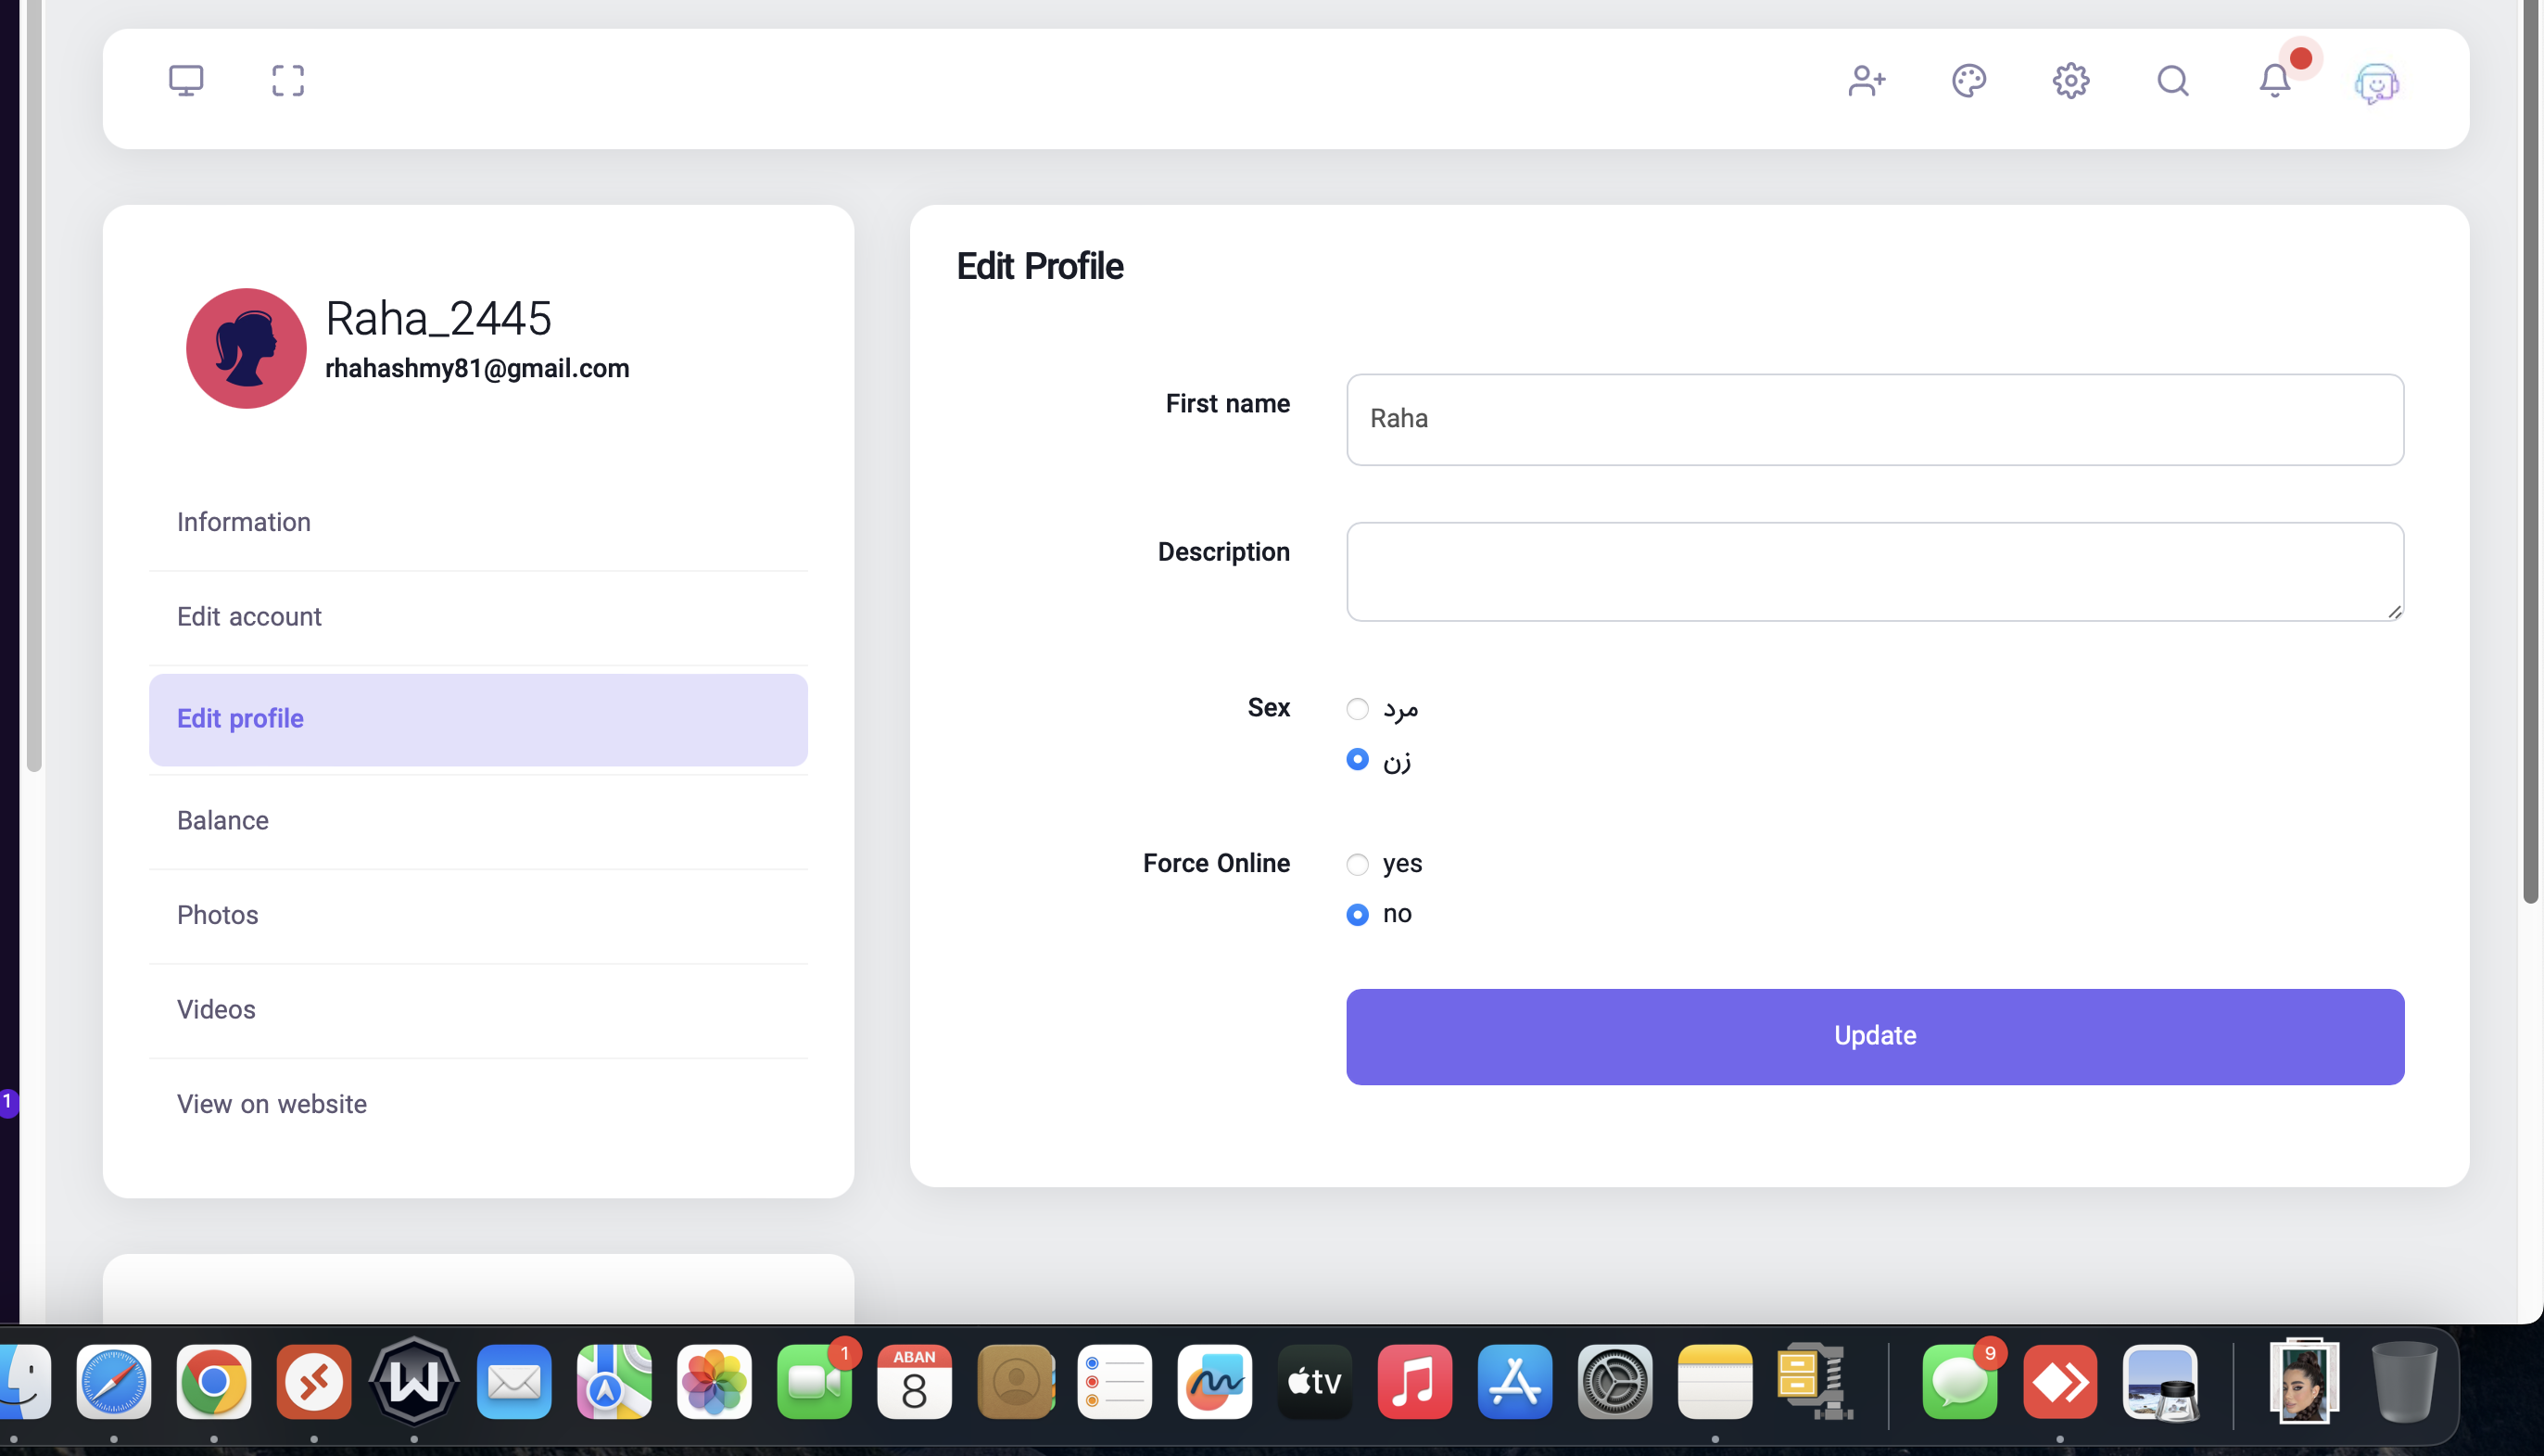Open Chrome from the dock
This screenshot has height=1456, width=2544.
213,1383
